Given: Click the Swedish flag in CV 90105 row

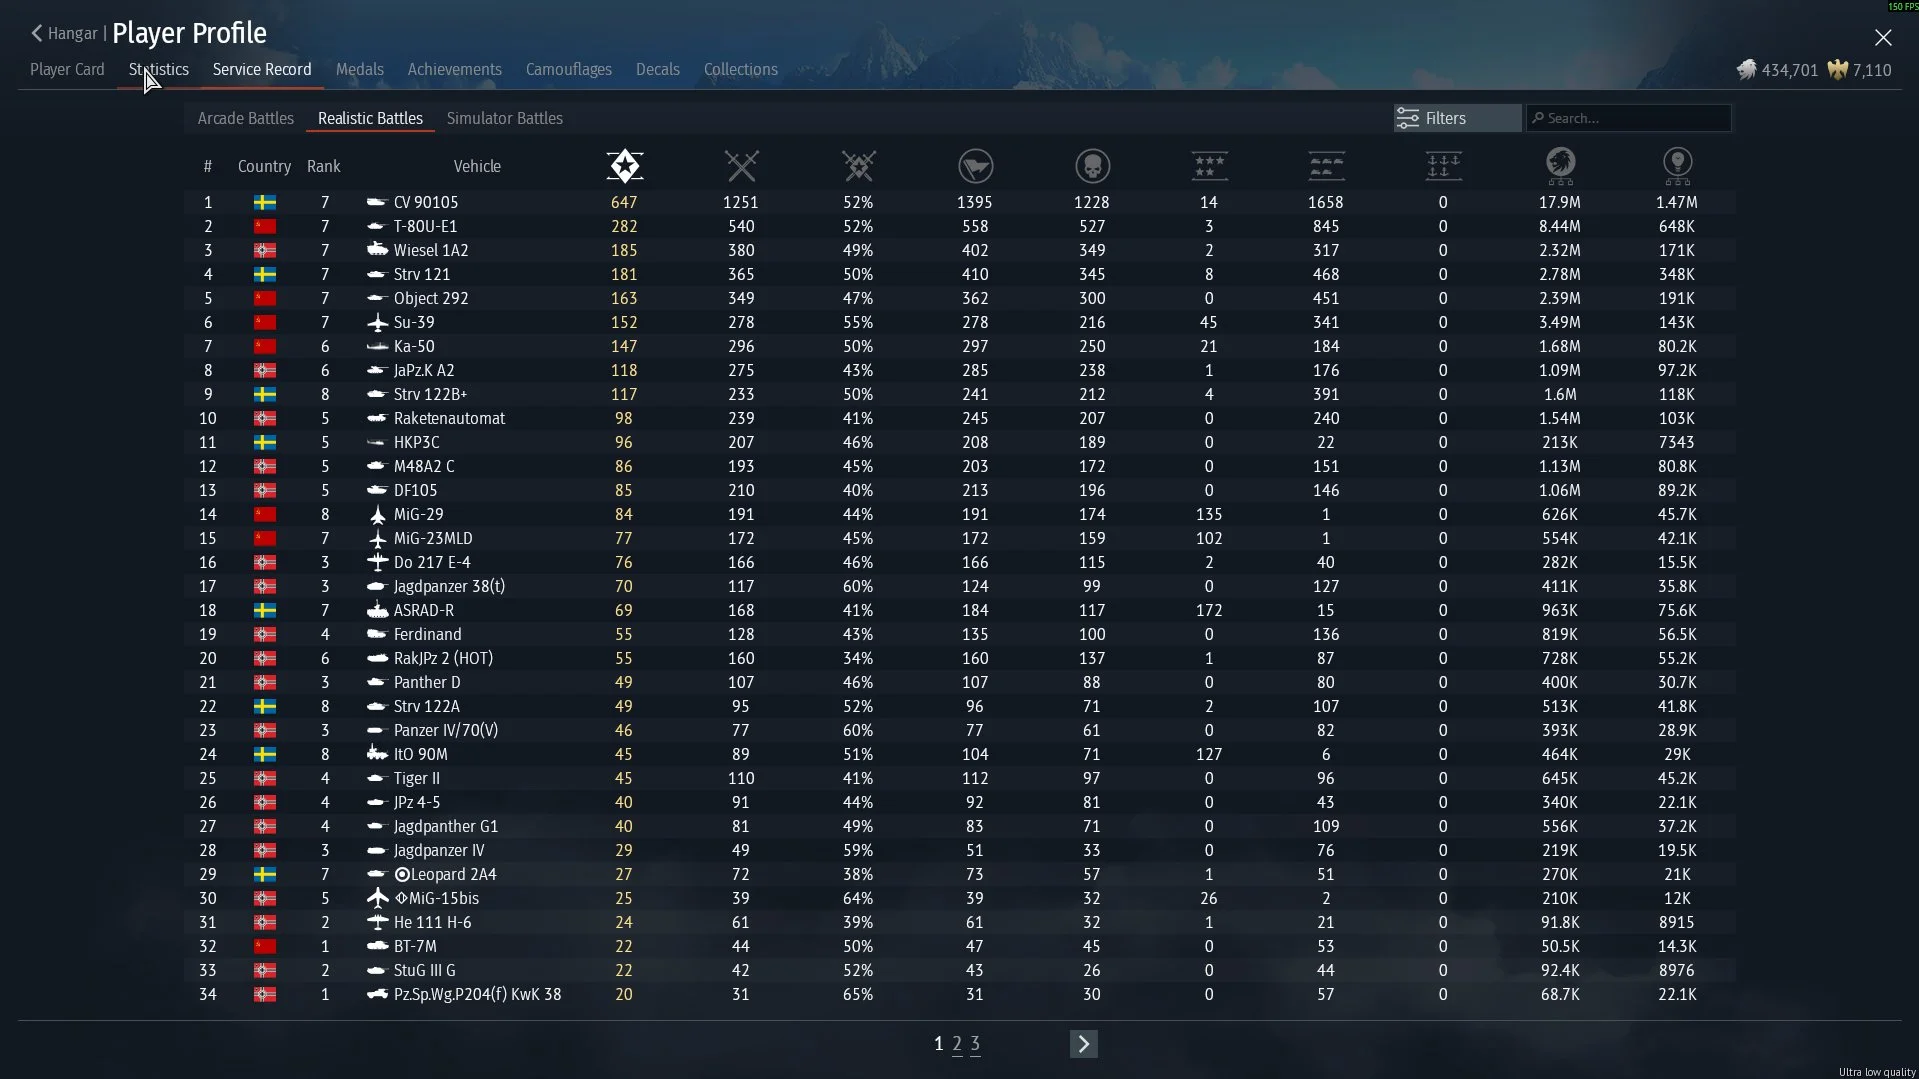Looking at the screenshot, I should 265,202.
